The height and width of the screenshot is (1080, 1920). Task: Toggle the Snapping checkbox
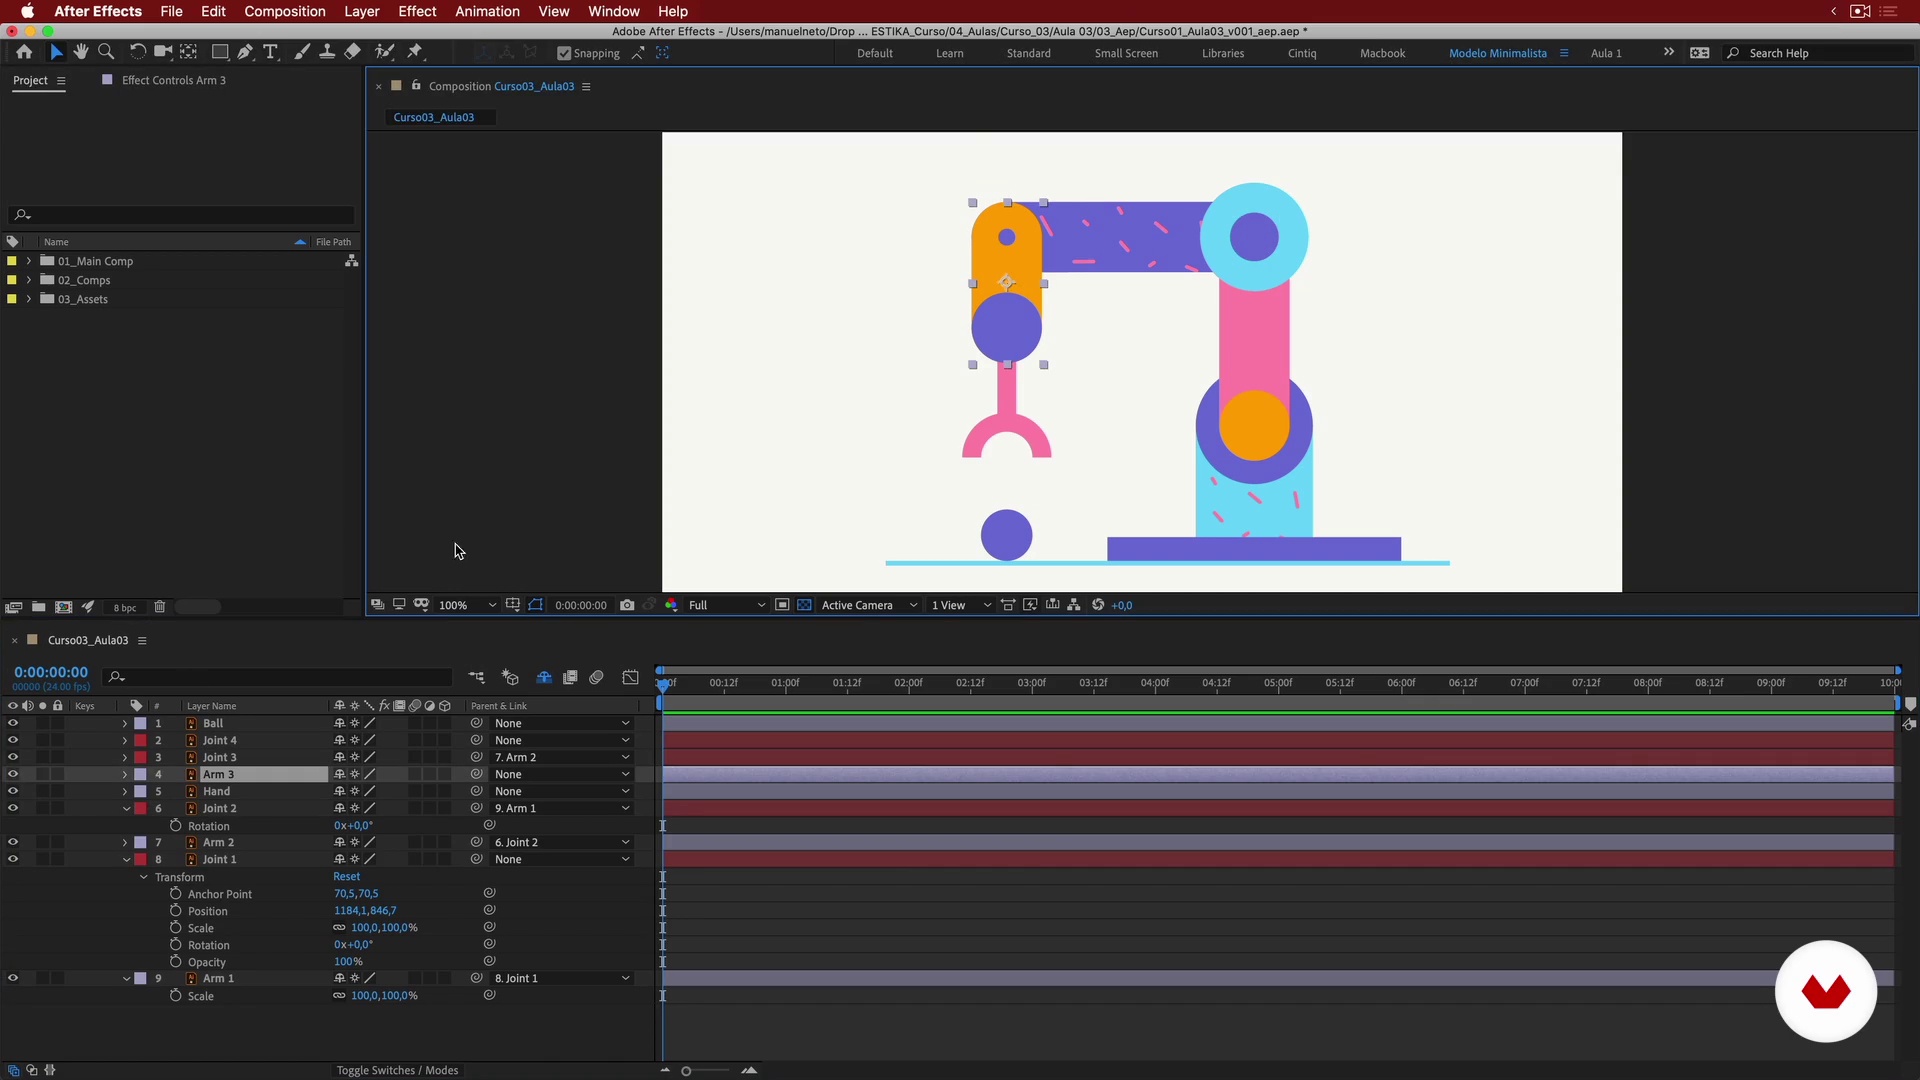[564, 54]
